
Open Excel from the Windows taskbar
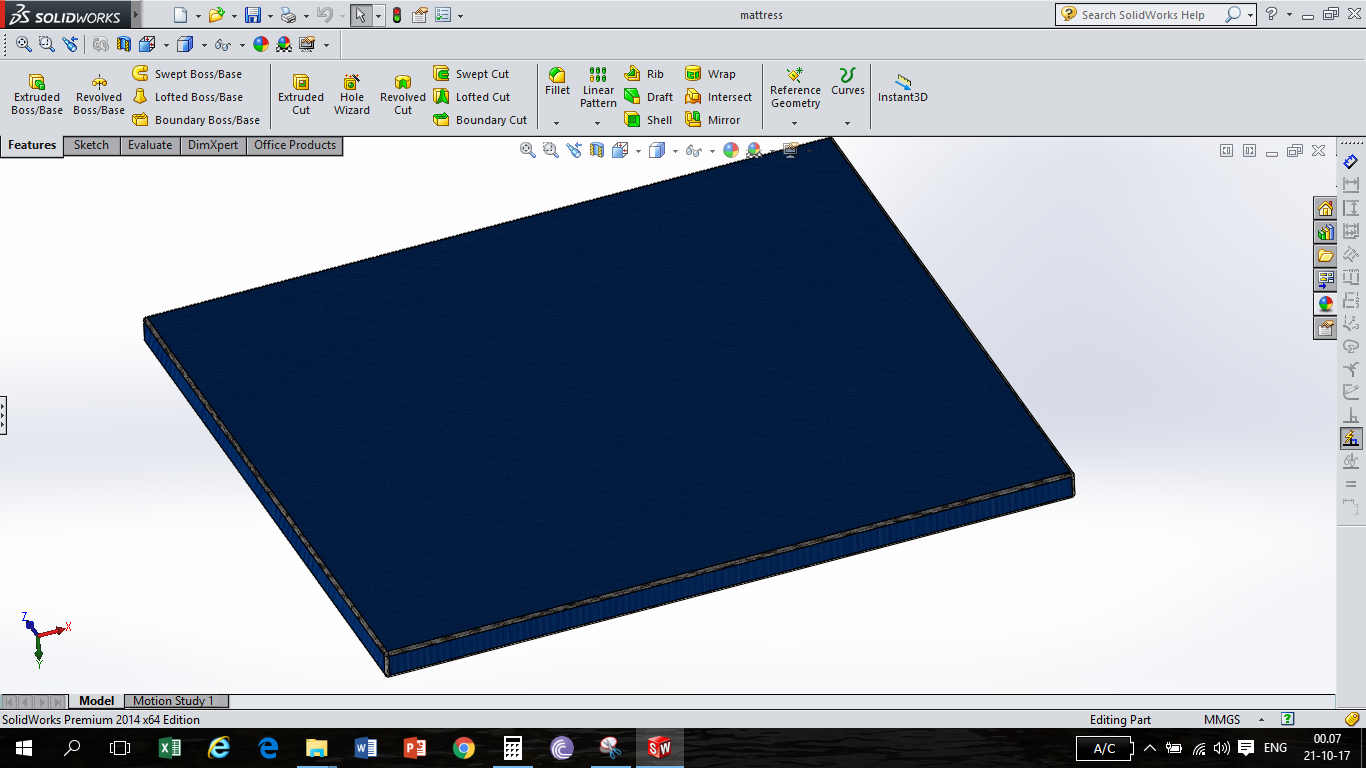[170, 748]
